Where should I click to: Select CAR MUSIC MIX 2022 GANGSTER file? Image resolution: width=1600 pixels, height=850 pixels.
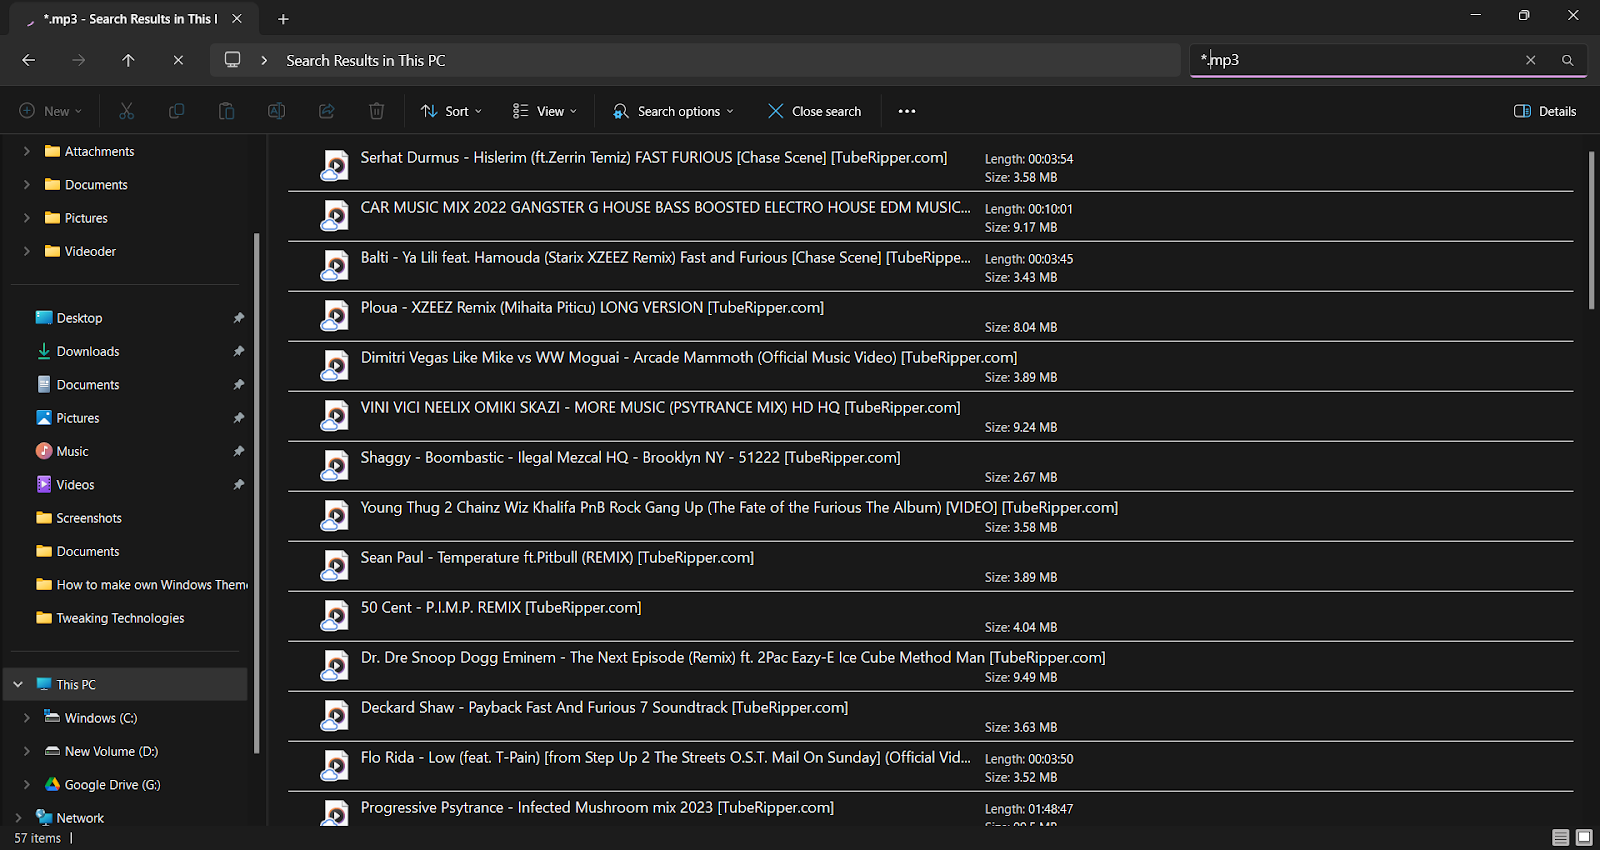coord(930,216)
